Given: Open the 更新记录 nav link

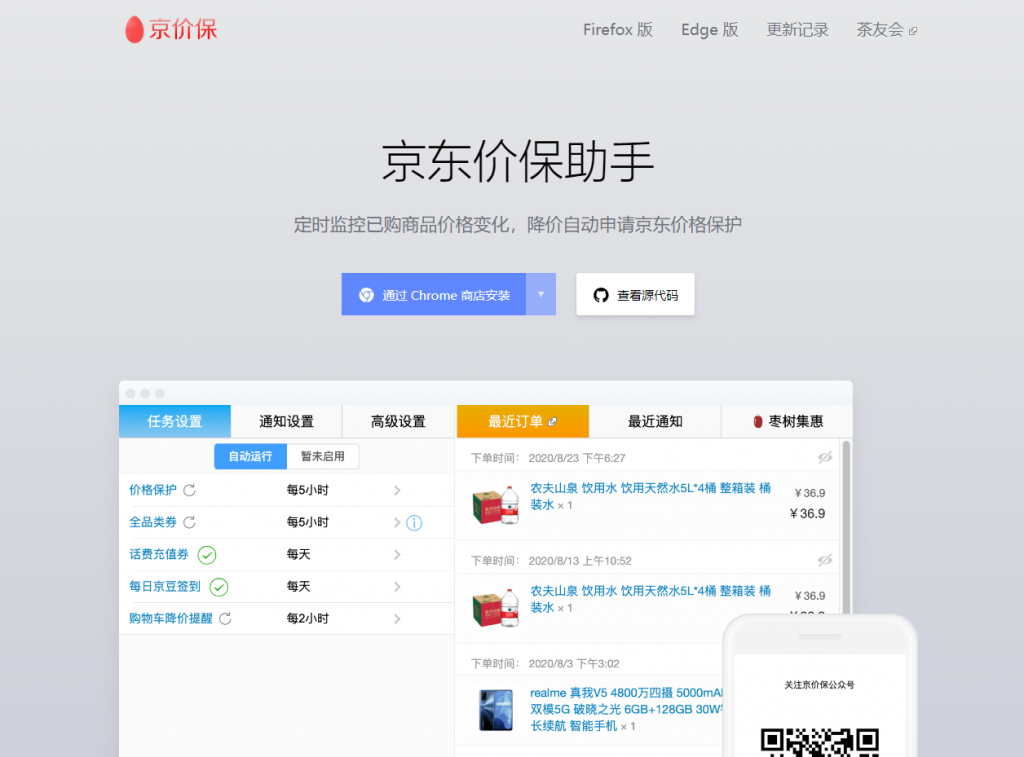Looking at the screenshot, I should [x=797, y=29].
